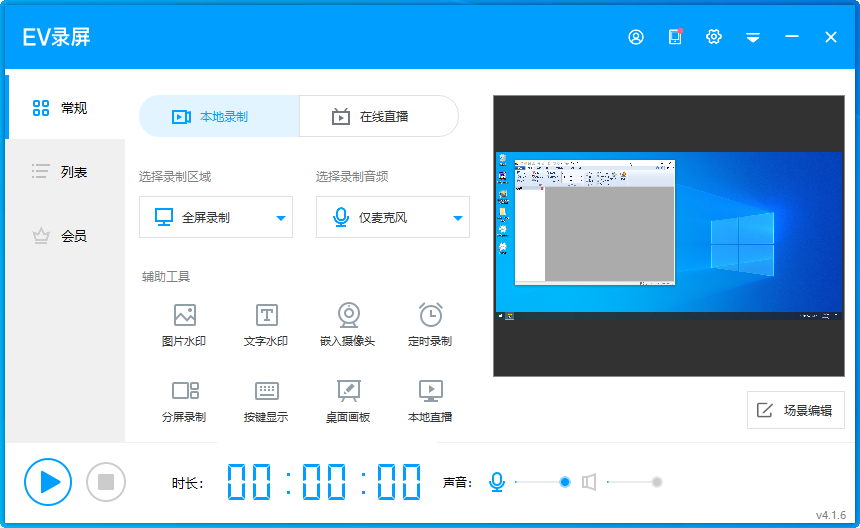Open the 按键显示 keyboard tool
This screenshot has width=860, height=528.
point(267,401)
